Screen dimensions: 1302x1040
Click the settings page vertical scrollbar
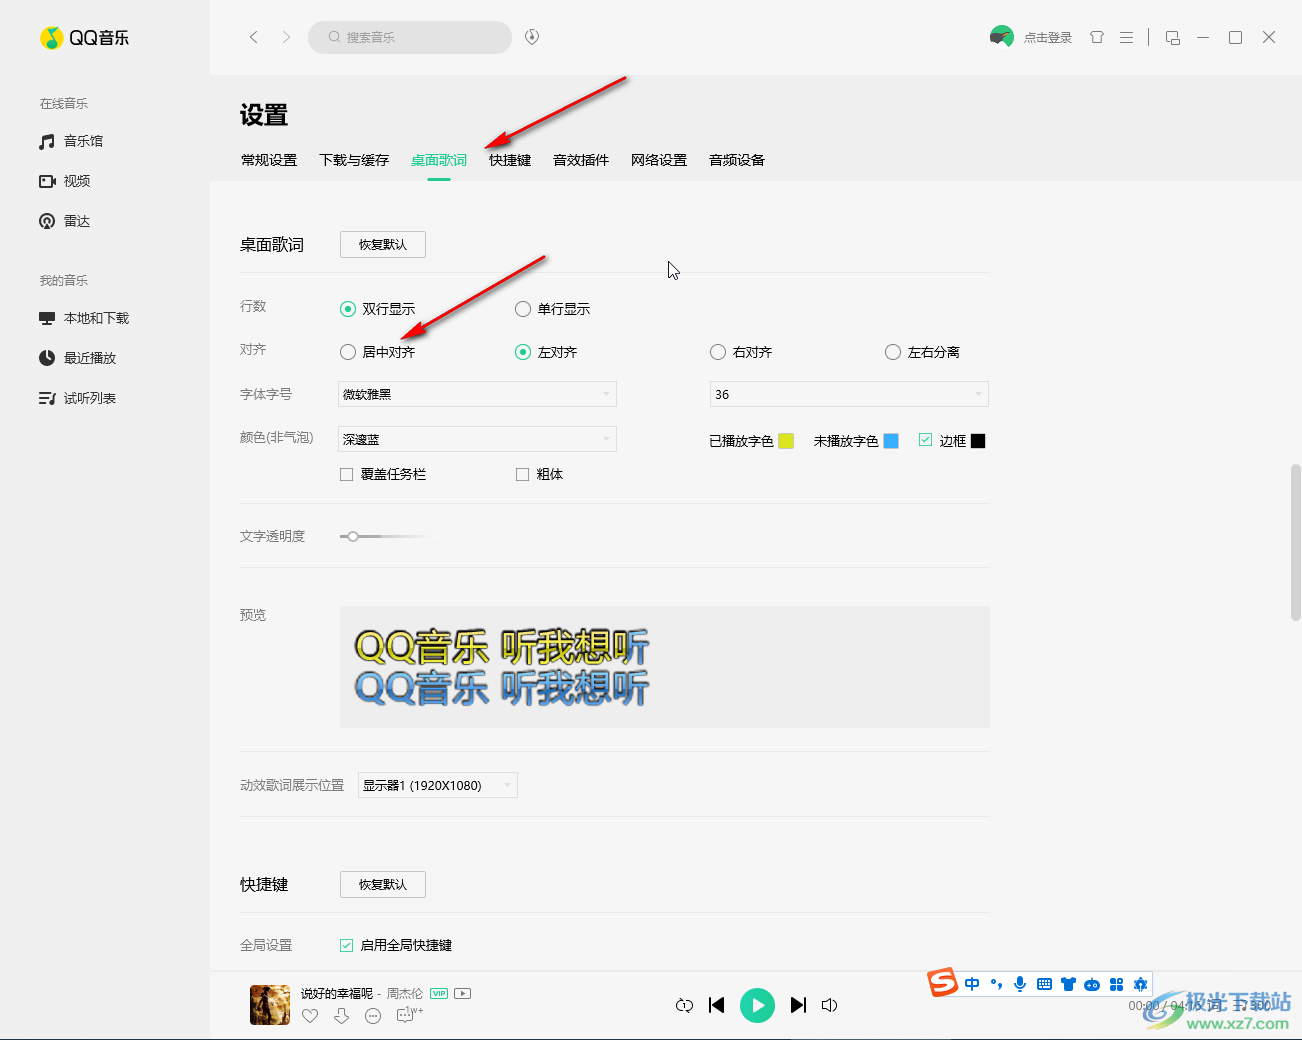[1295, 543]
